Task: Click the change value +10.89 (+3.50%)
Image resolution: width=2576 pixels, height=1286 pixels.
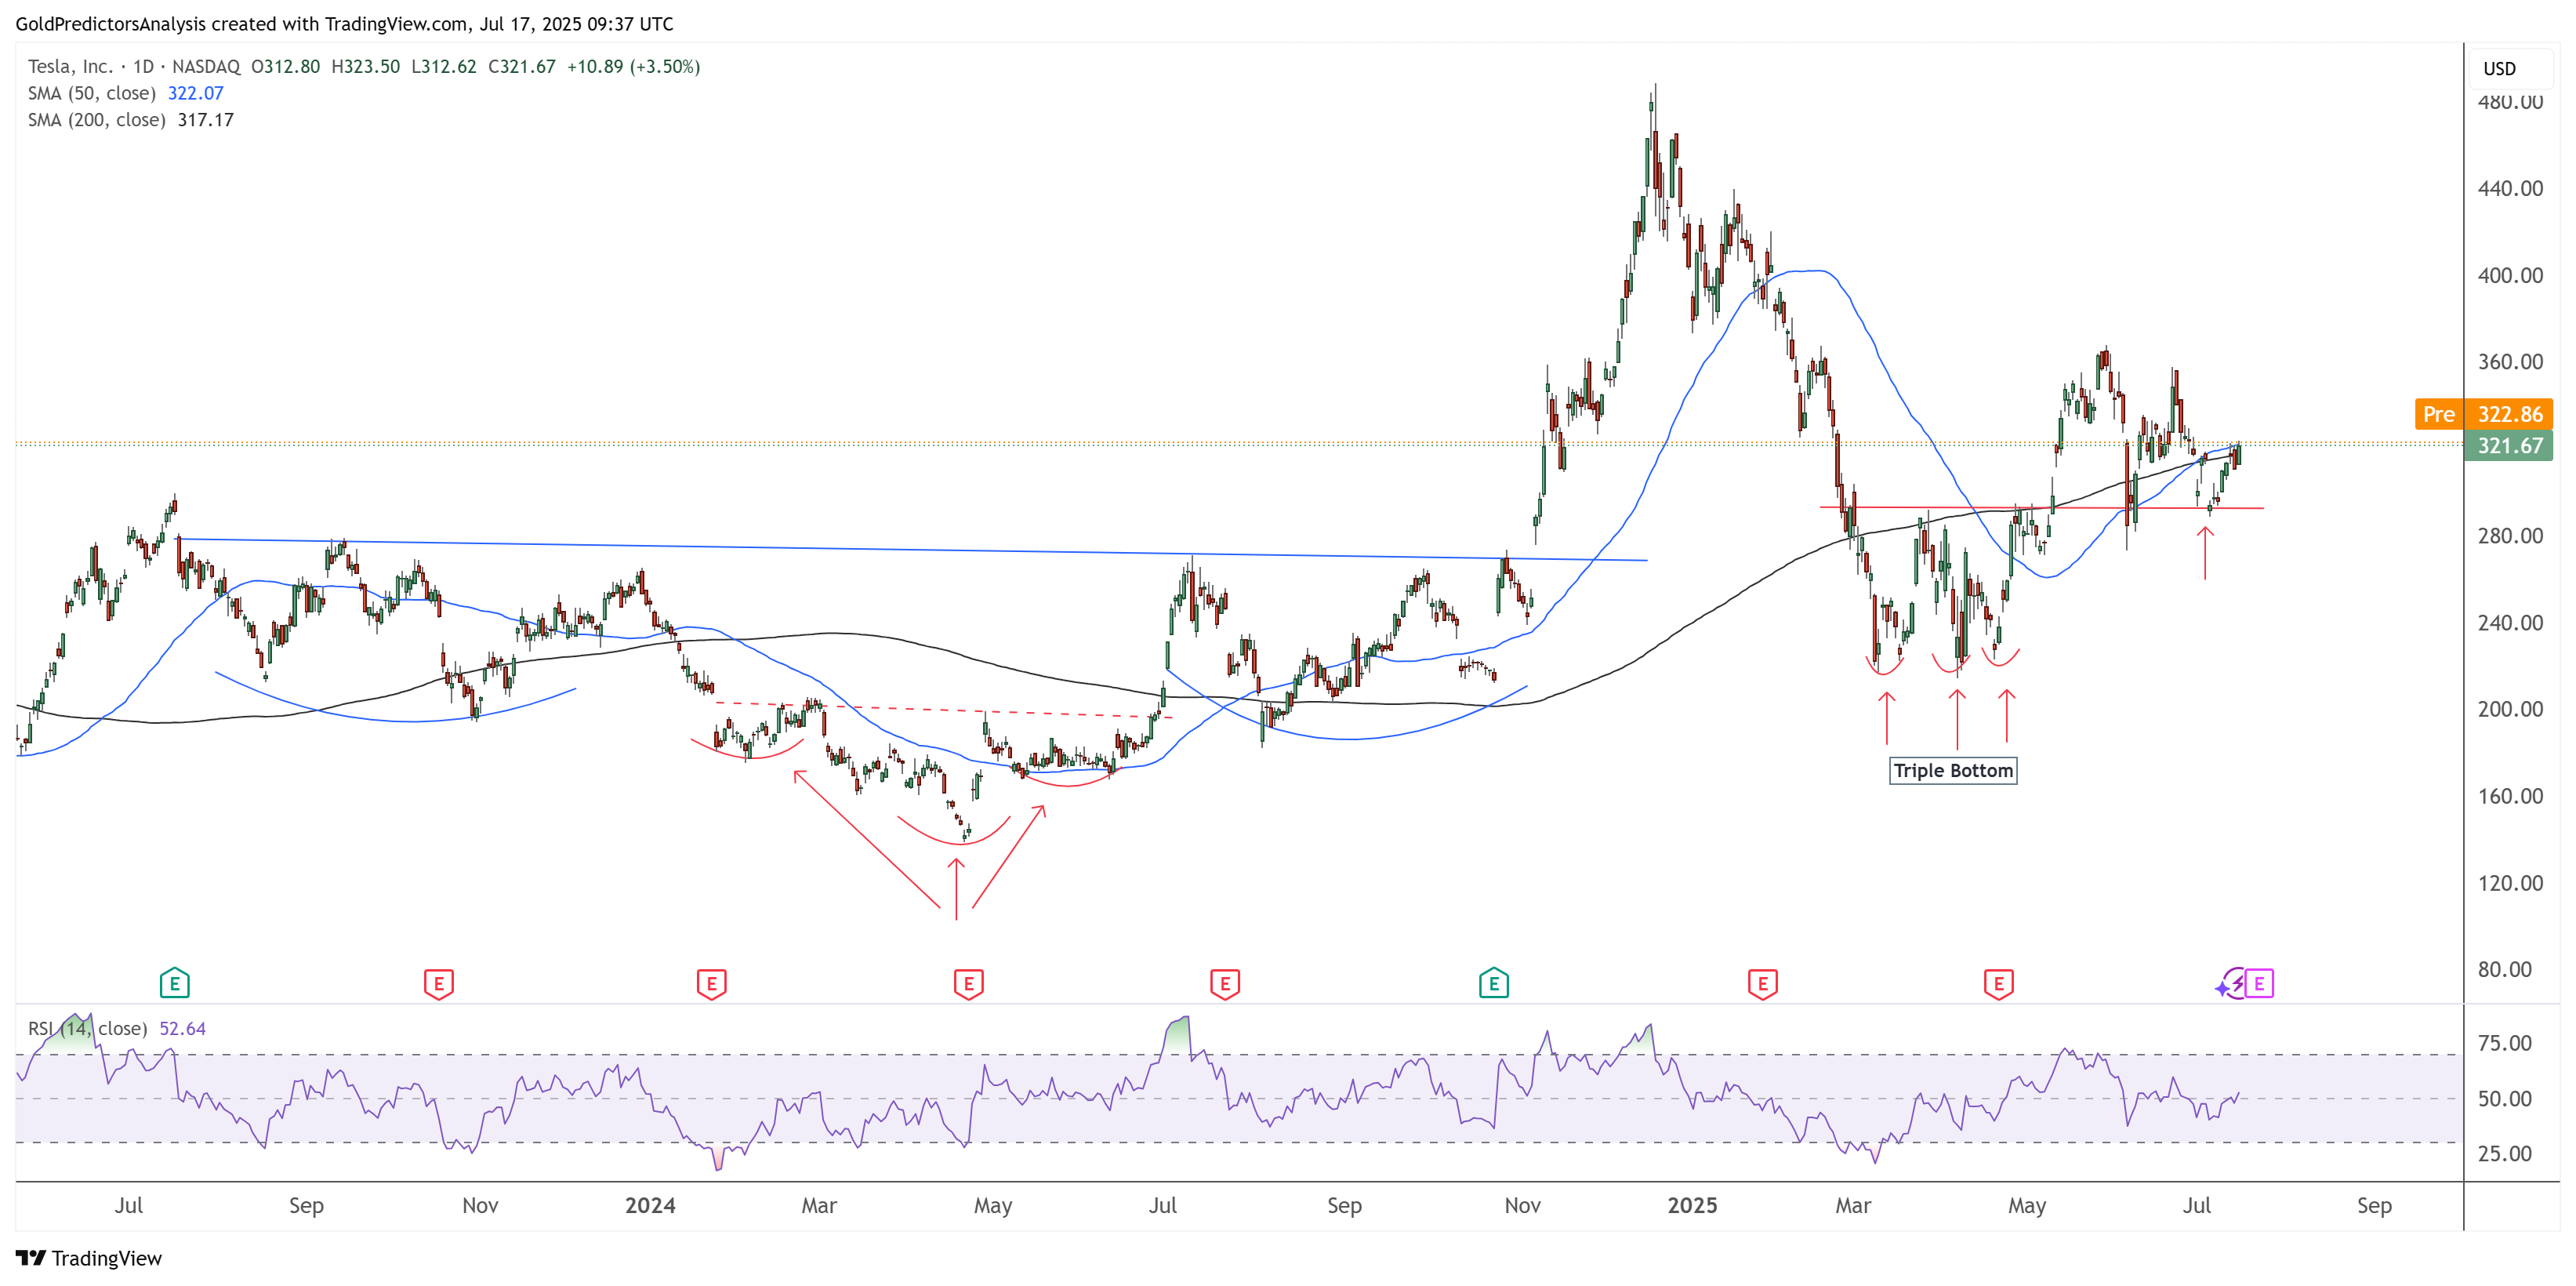Action: point(634,66)
